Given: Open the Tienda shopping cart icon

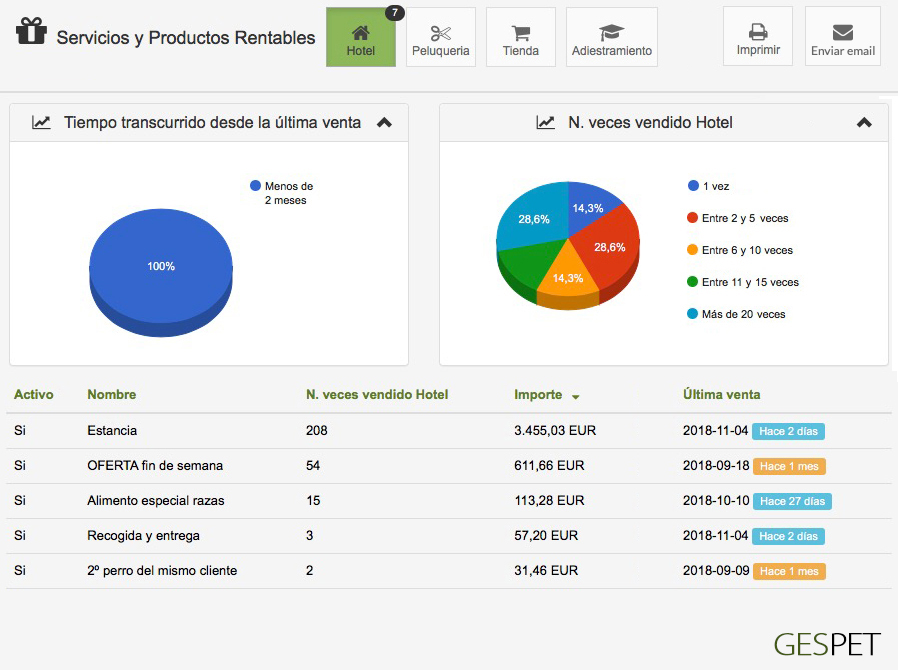Looking at the screenshot, I should [x=520, y=33].
